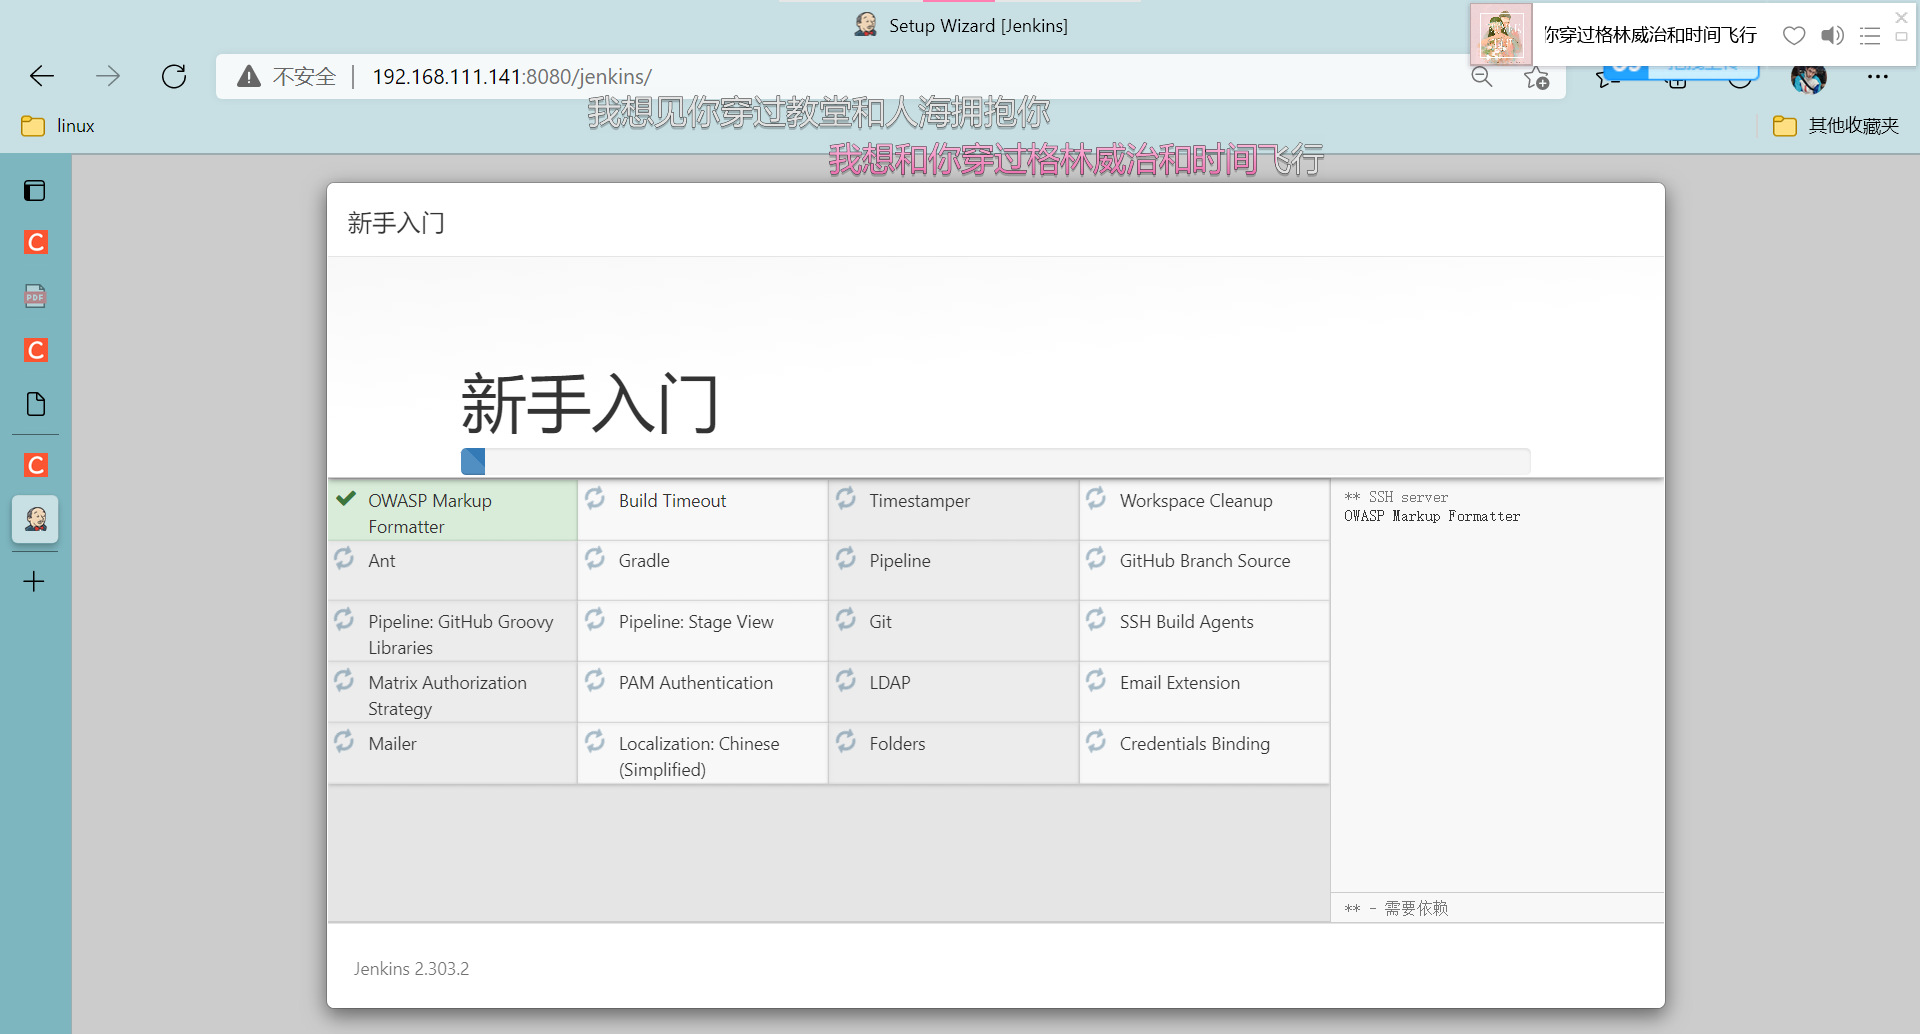
Task: Select the Matrix Authorization Strategy plugin name
Action: tap(447, 695)
